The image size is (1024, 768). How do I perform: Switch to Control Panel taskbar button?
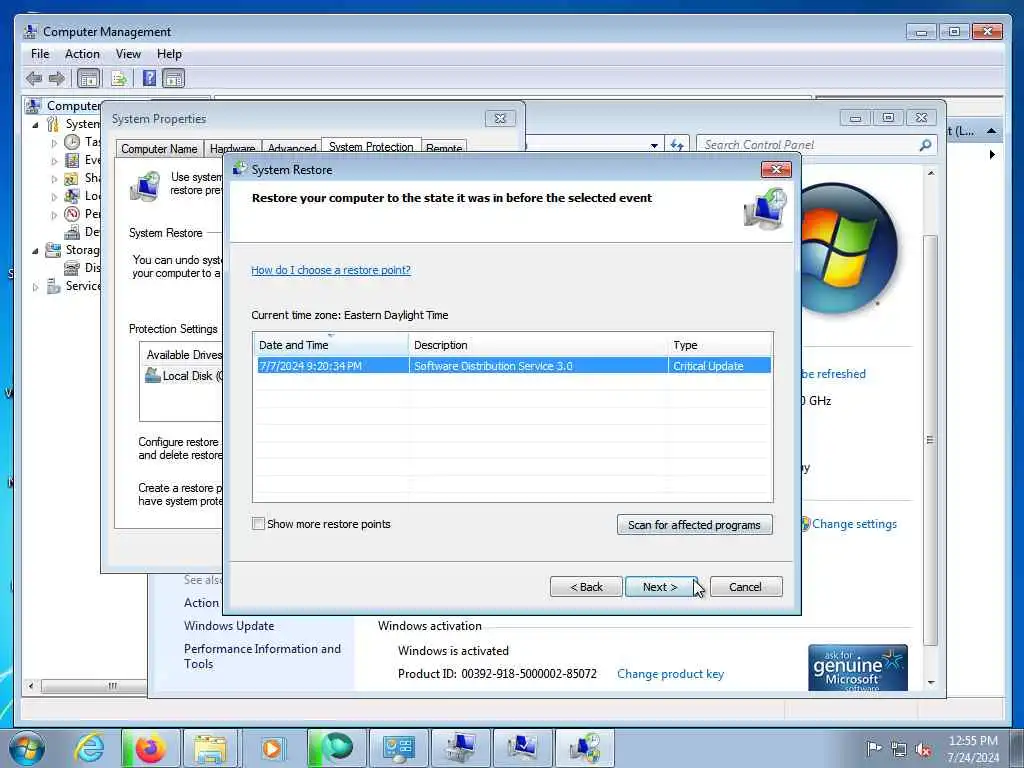[398, 748]
